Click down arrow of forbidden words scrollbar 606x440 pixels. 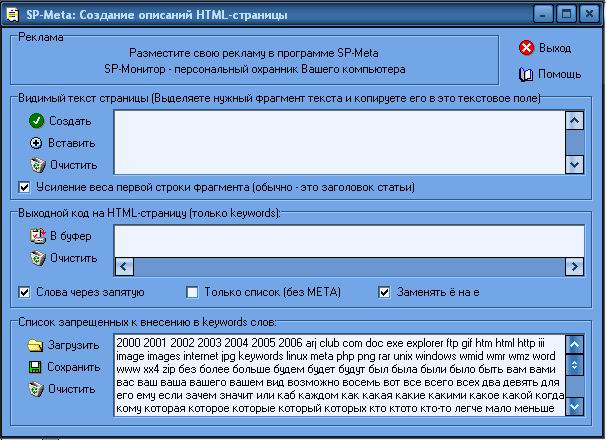tap(574, 407)
